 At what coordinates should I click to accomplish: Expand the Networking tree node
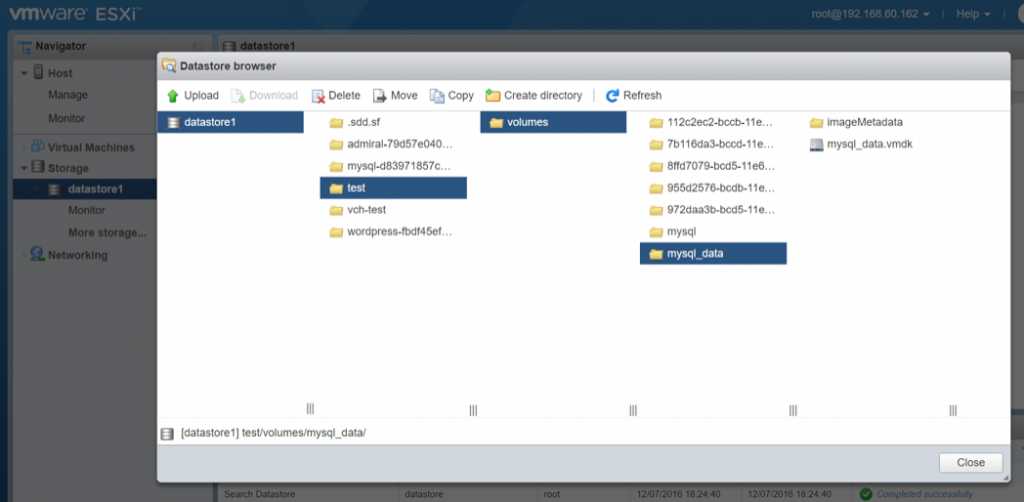tap(24, 255)
